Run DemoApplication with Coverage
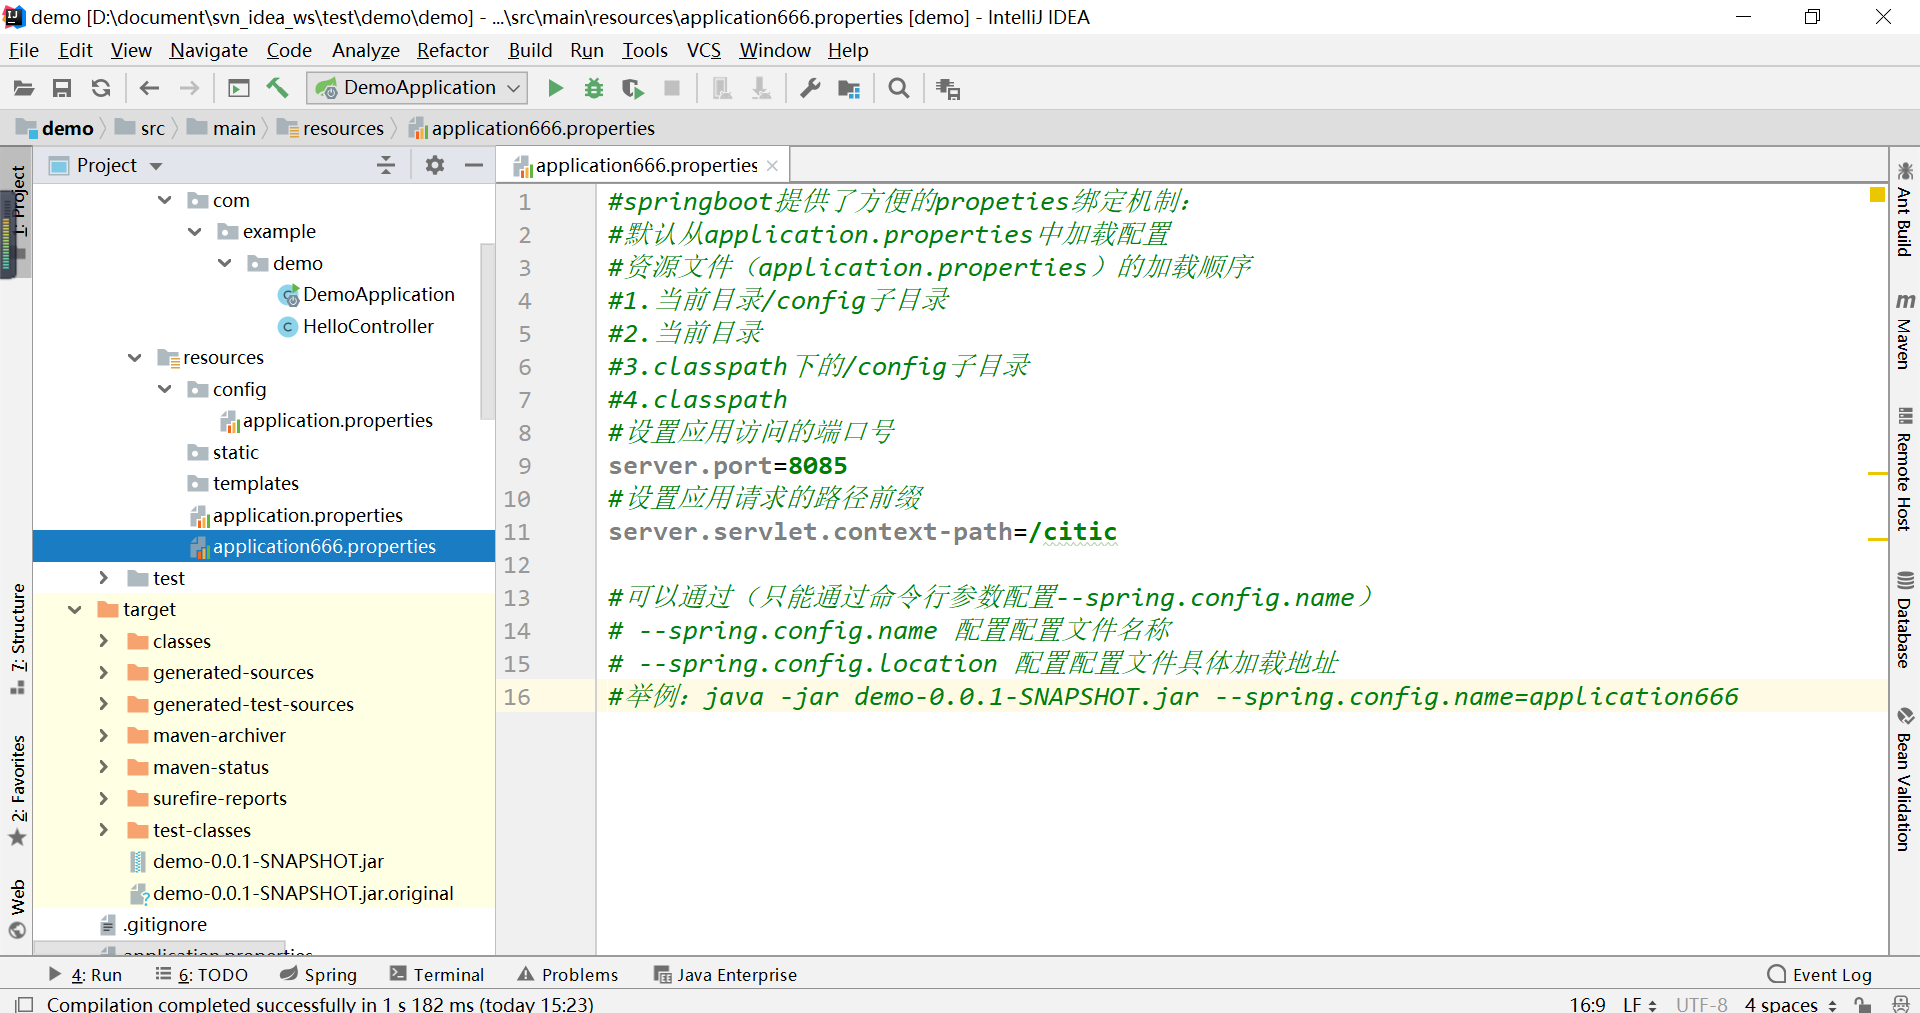 633,88
